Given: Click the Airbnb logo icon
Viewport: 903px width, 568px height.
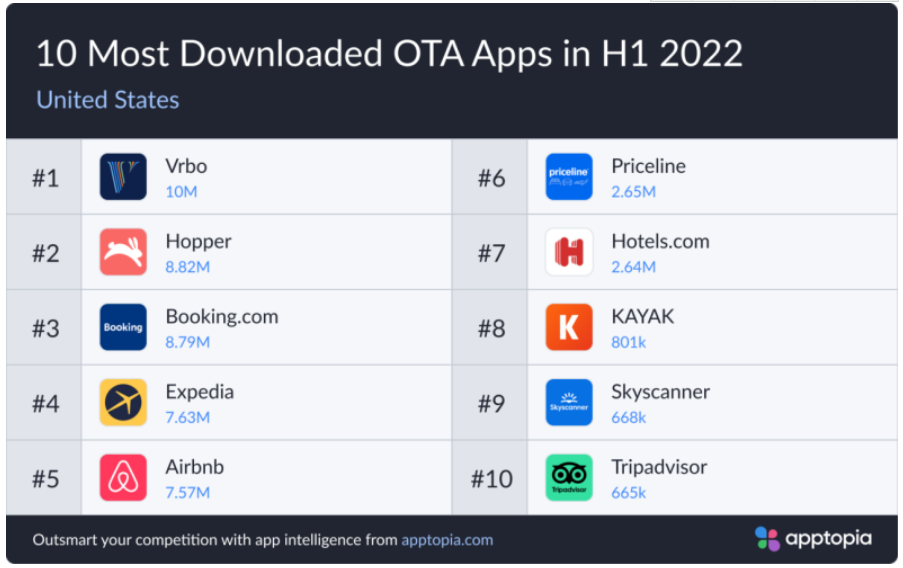Looking at the screenshot, I should [x=123, y=477].
